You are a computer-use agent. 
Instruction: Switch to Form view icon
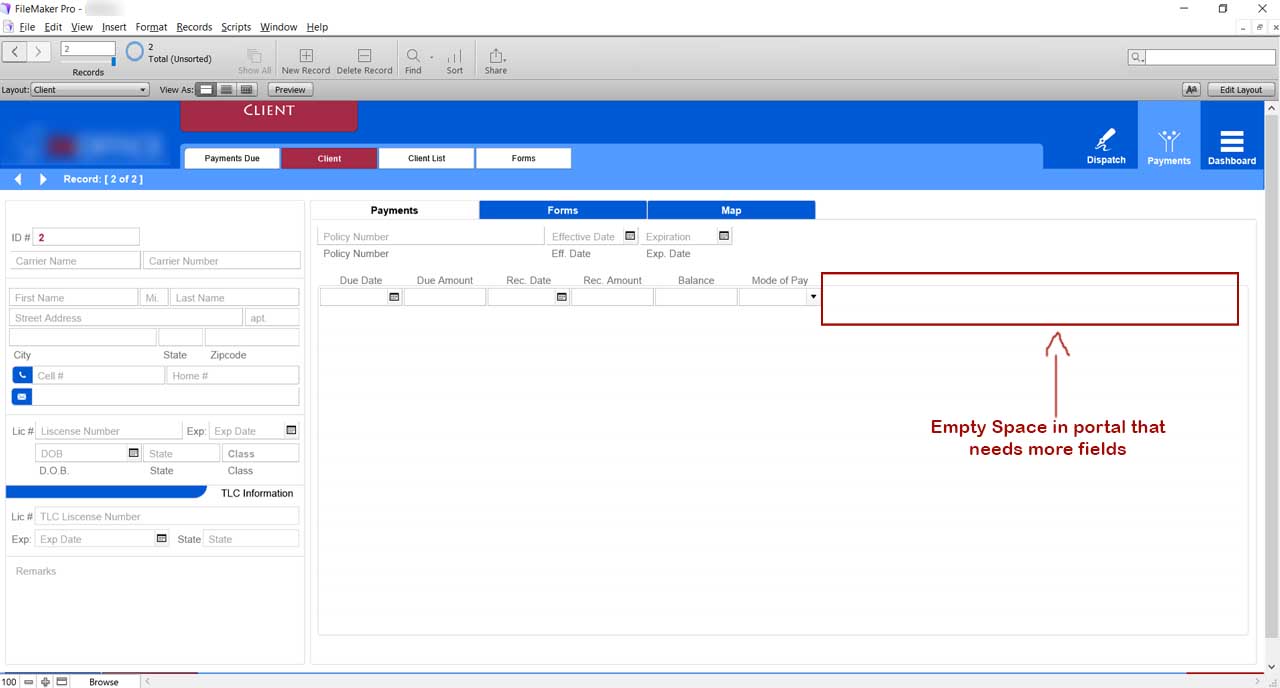(207, 90)
